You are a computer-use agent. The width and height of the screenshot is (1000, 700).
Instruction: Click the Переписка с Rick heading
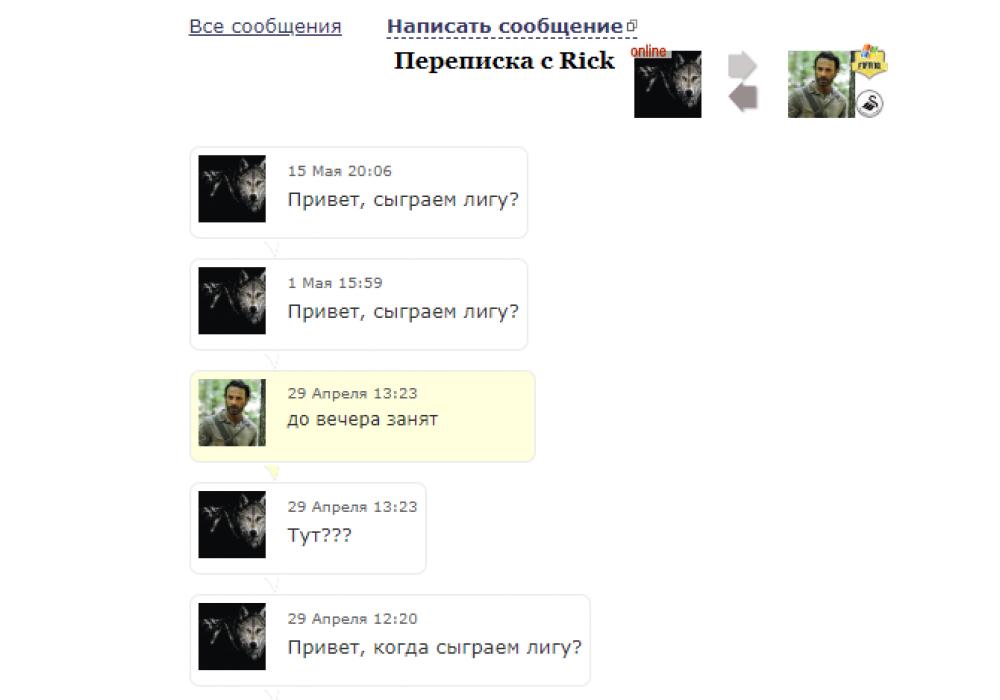[504, 61]
